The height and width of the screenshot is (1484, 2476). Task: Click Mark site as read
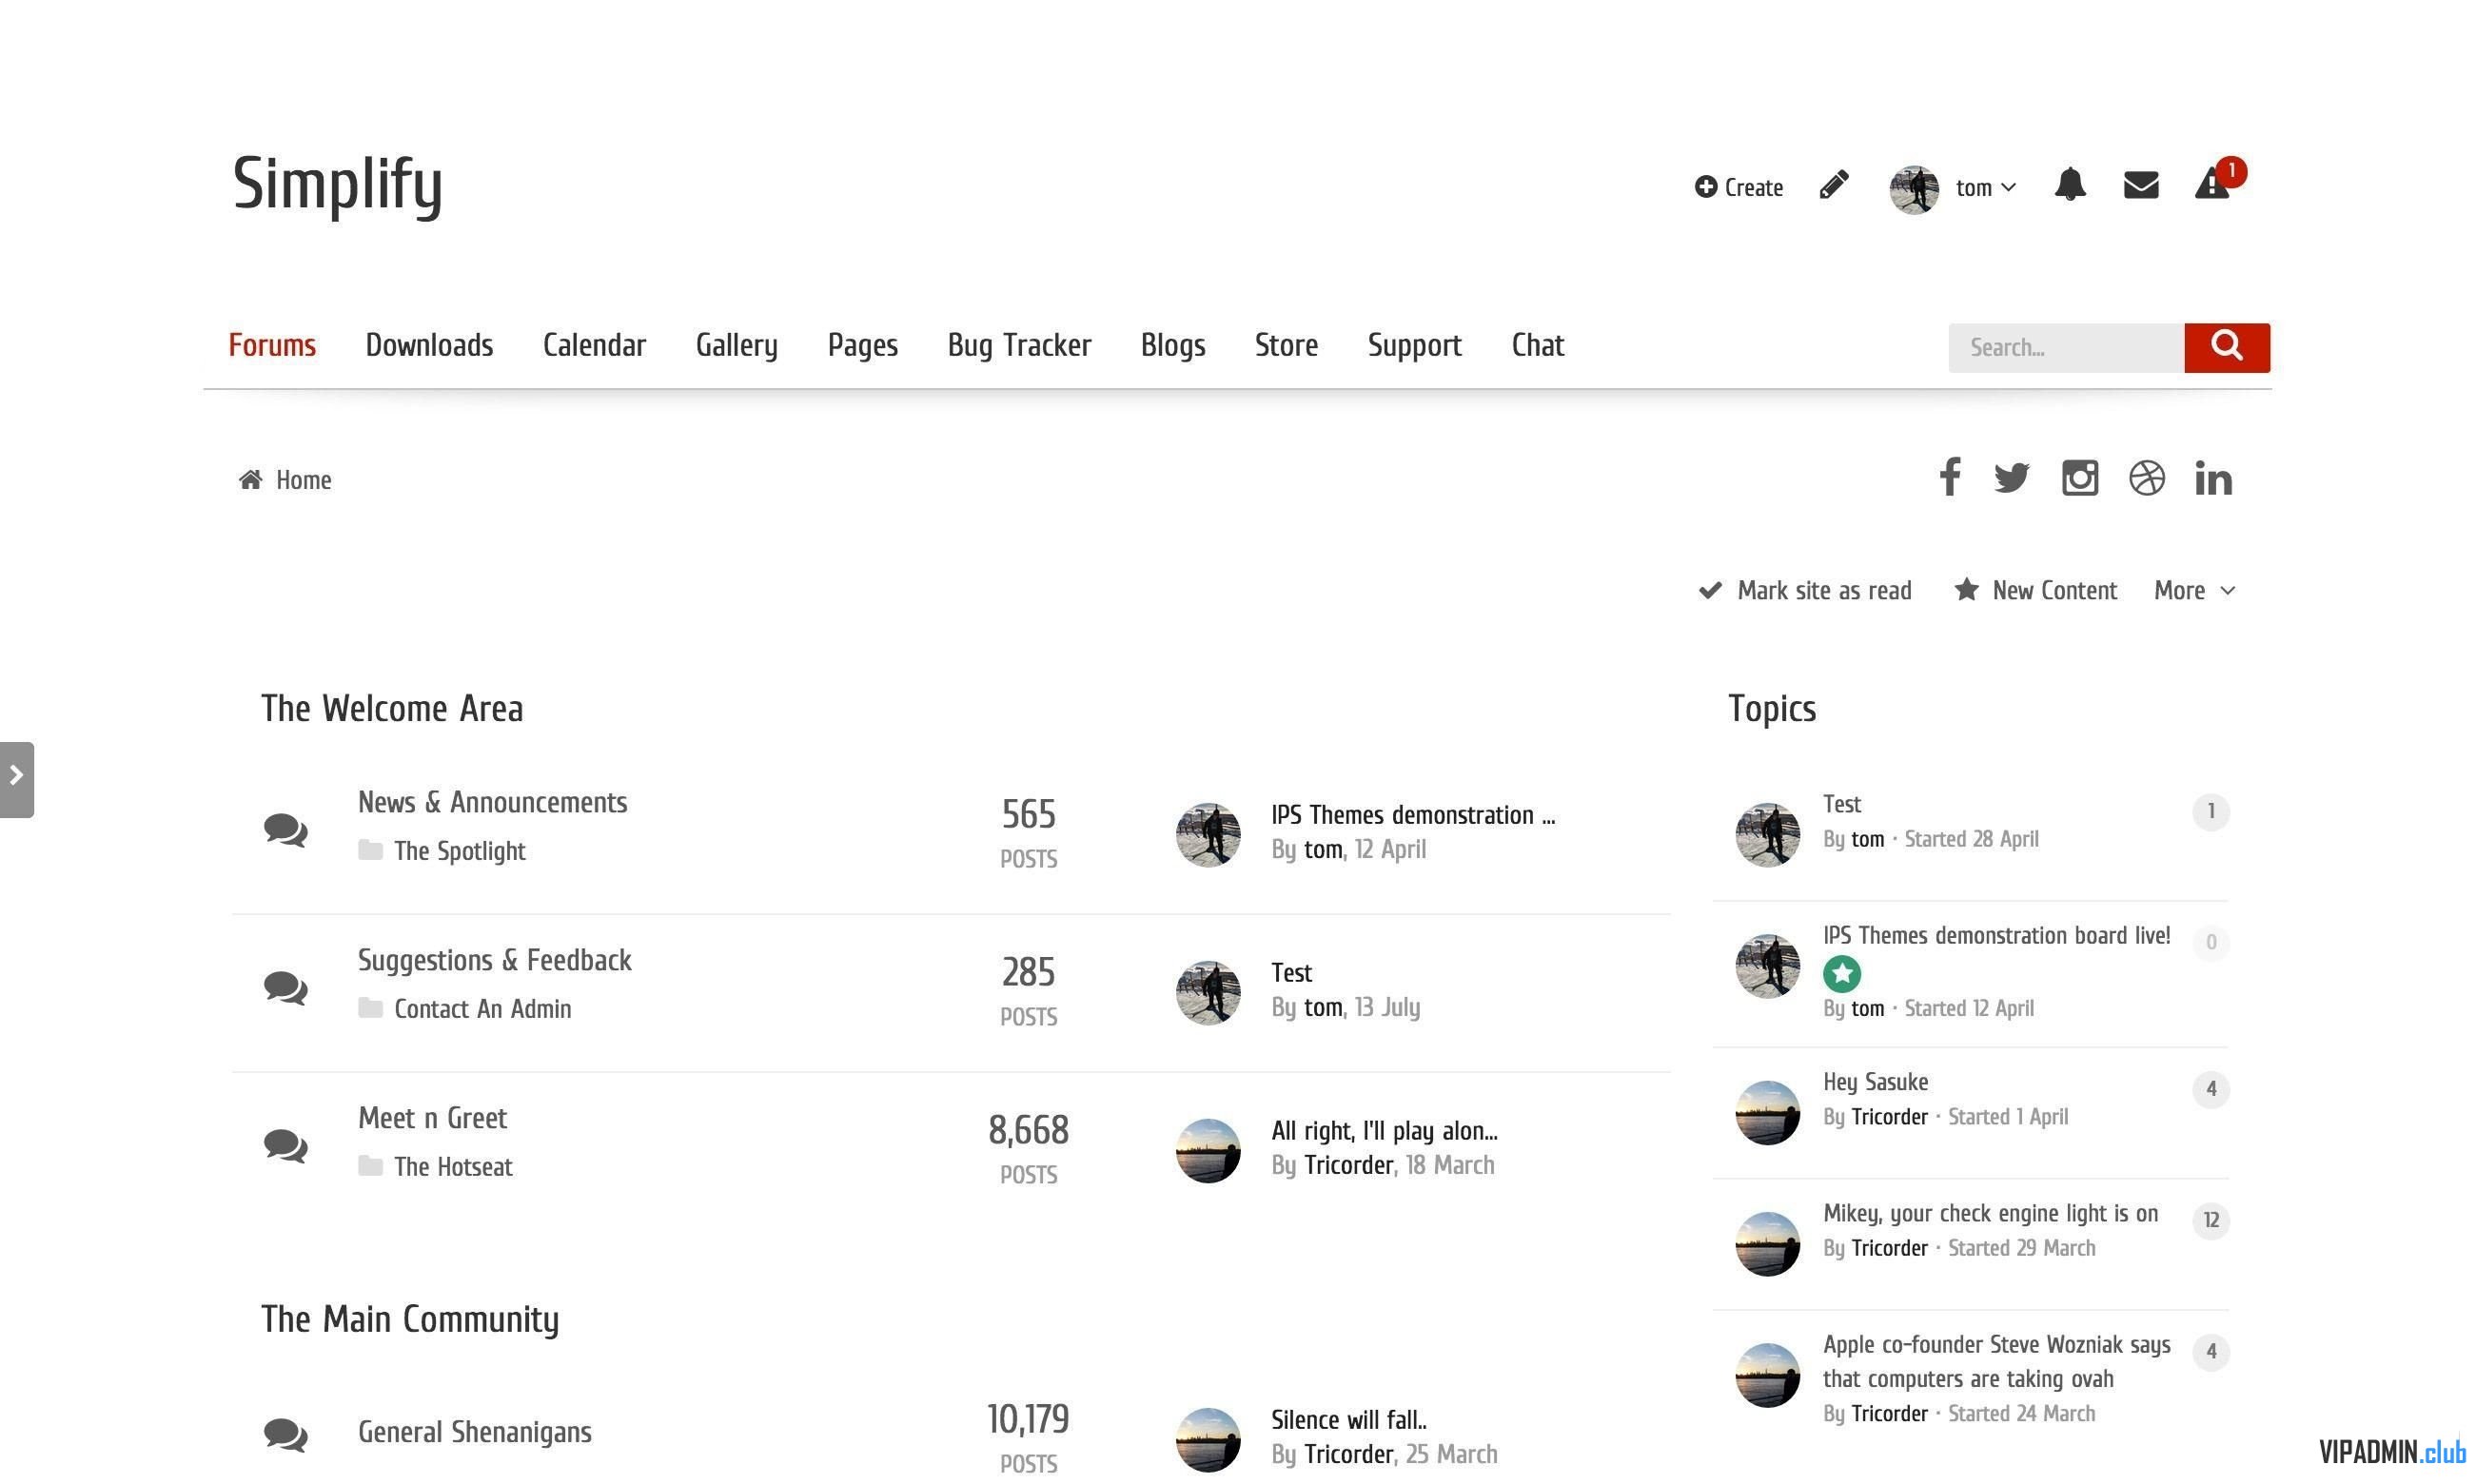(x=1804, y=590)
